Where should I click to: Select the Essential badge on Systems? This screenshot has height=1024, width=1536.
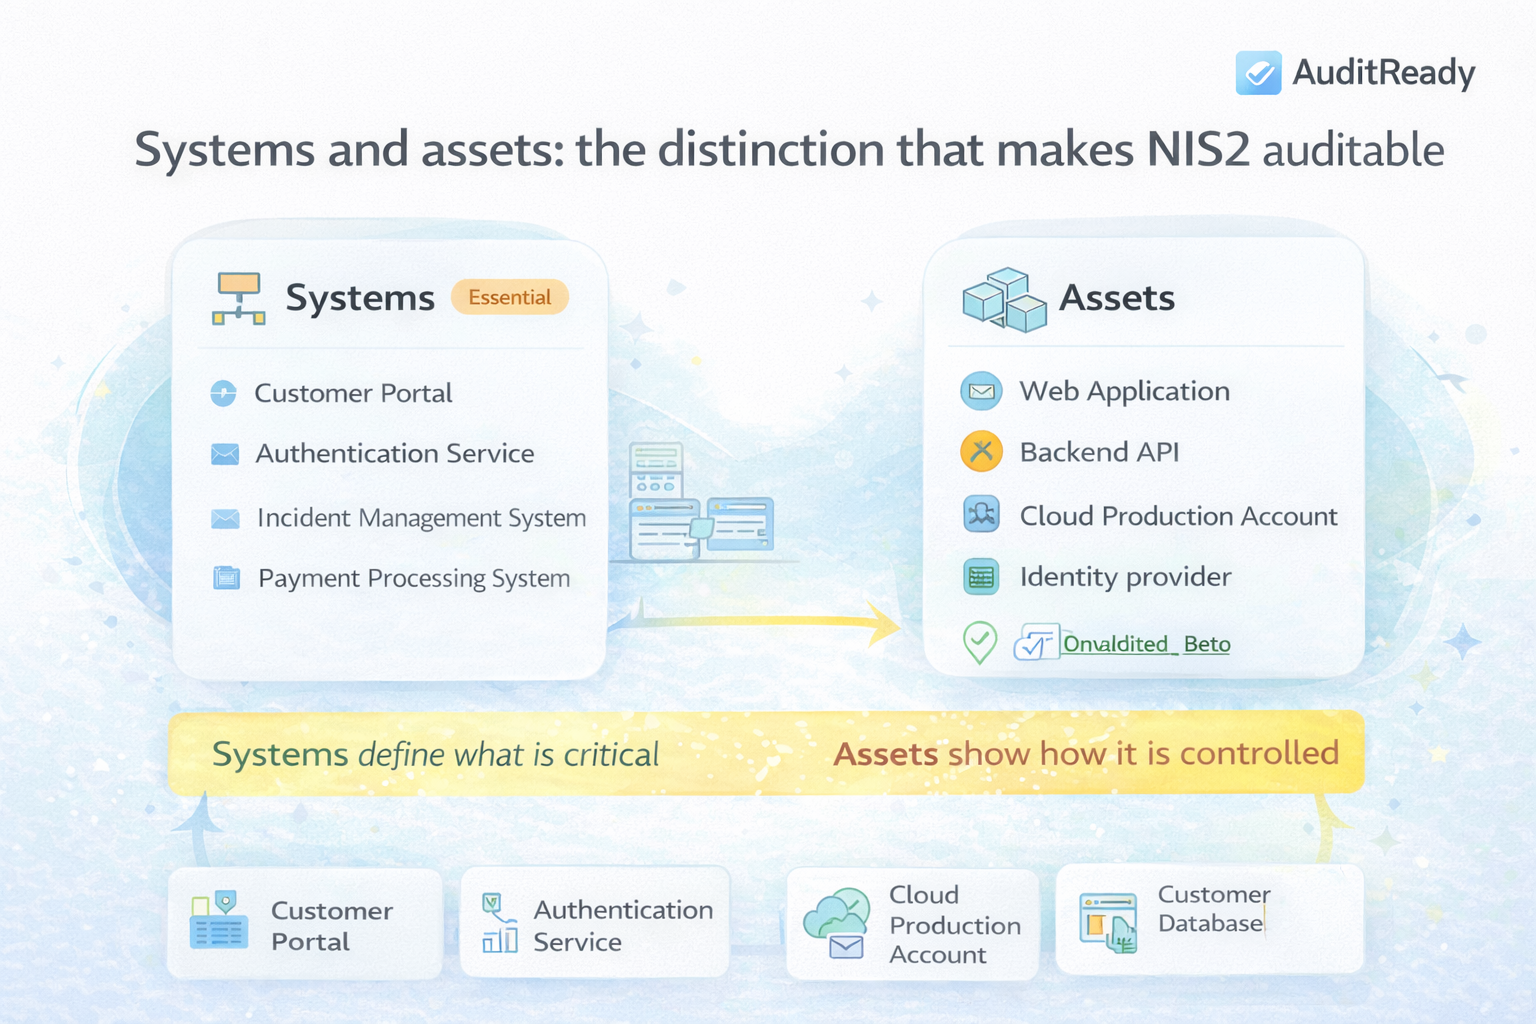click(x=509, y=297)
